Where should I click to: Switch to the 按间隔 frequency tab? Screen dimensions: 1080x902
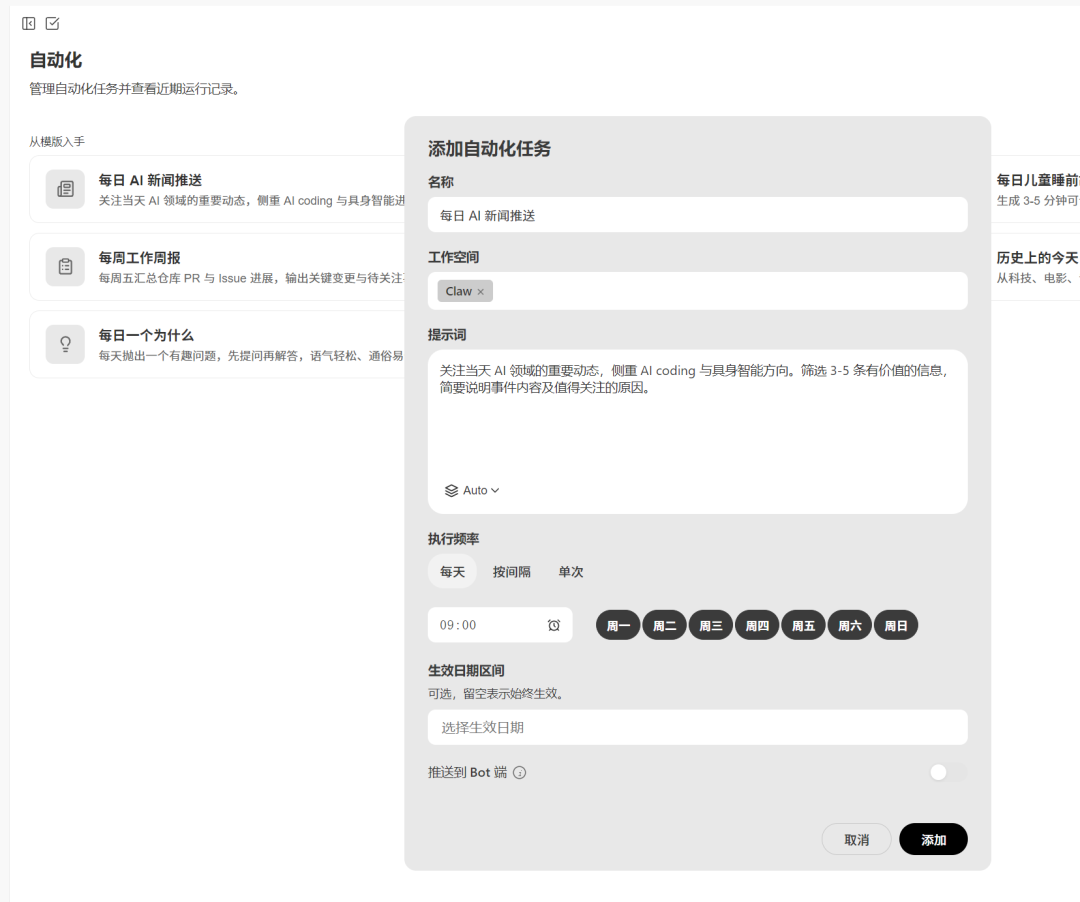(x=511, y=572)
